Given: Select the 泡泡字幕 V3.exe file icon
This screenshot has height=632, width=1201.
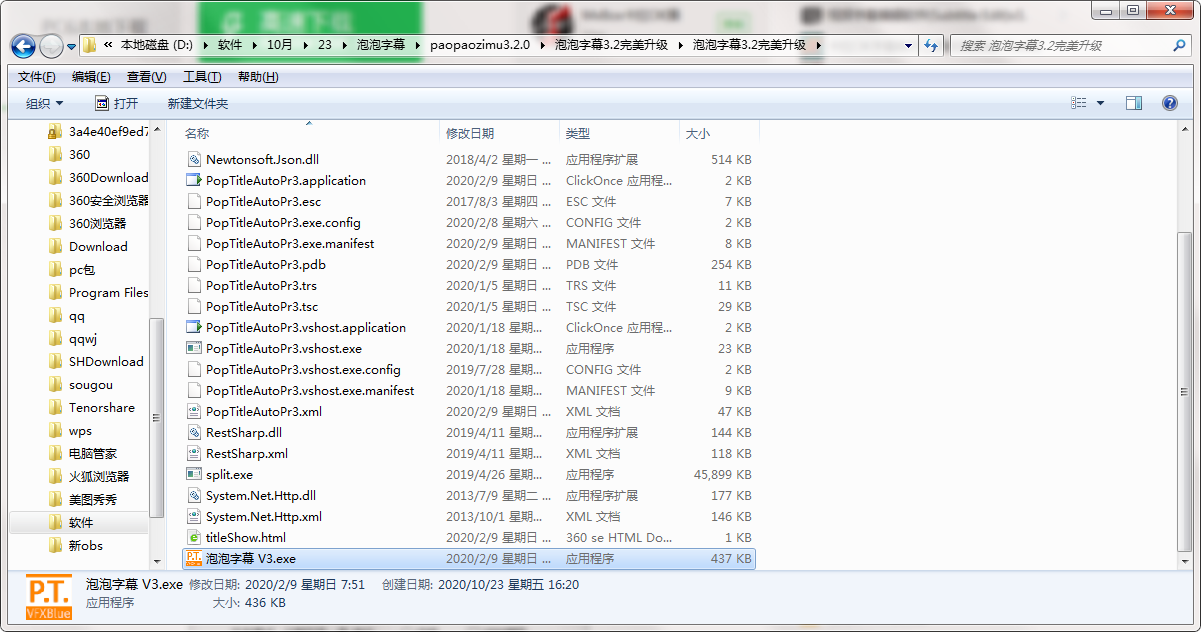Looking at the screenshot, I should [x=194, y=559].
